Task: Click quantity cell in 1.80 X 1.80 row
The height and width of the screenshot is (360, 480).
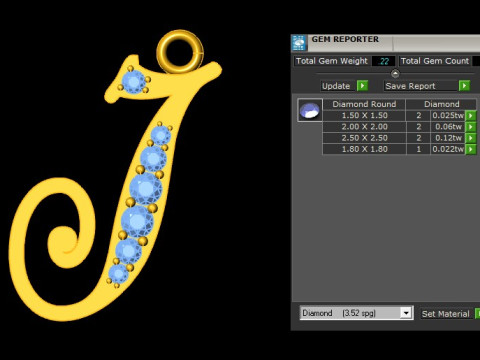Action: tap(418, 149)
